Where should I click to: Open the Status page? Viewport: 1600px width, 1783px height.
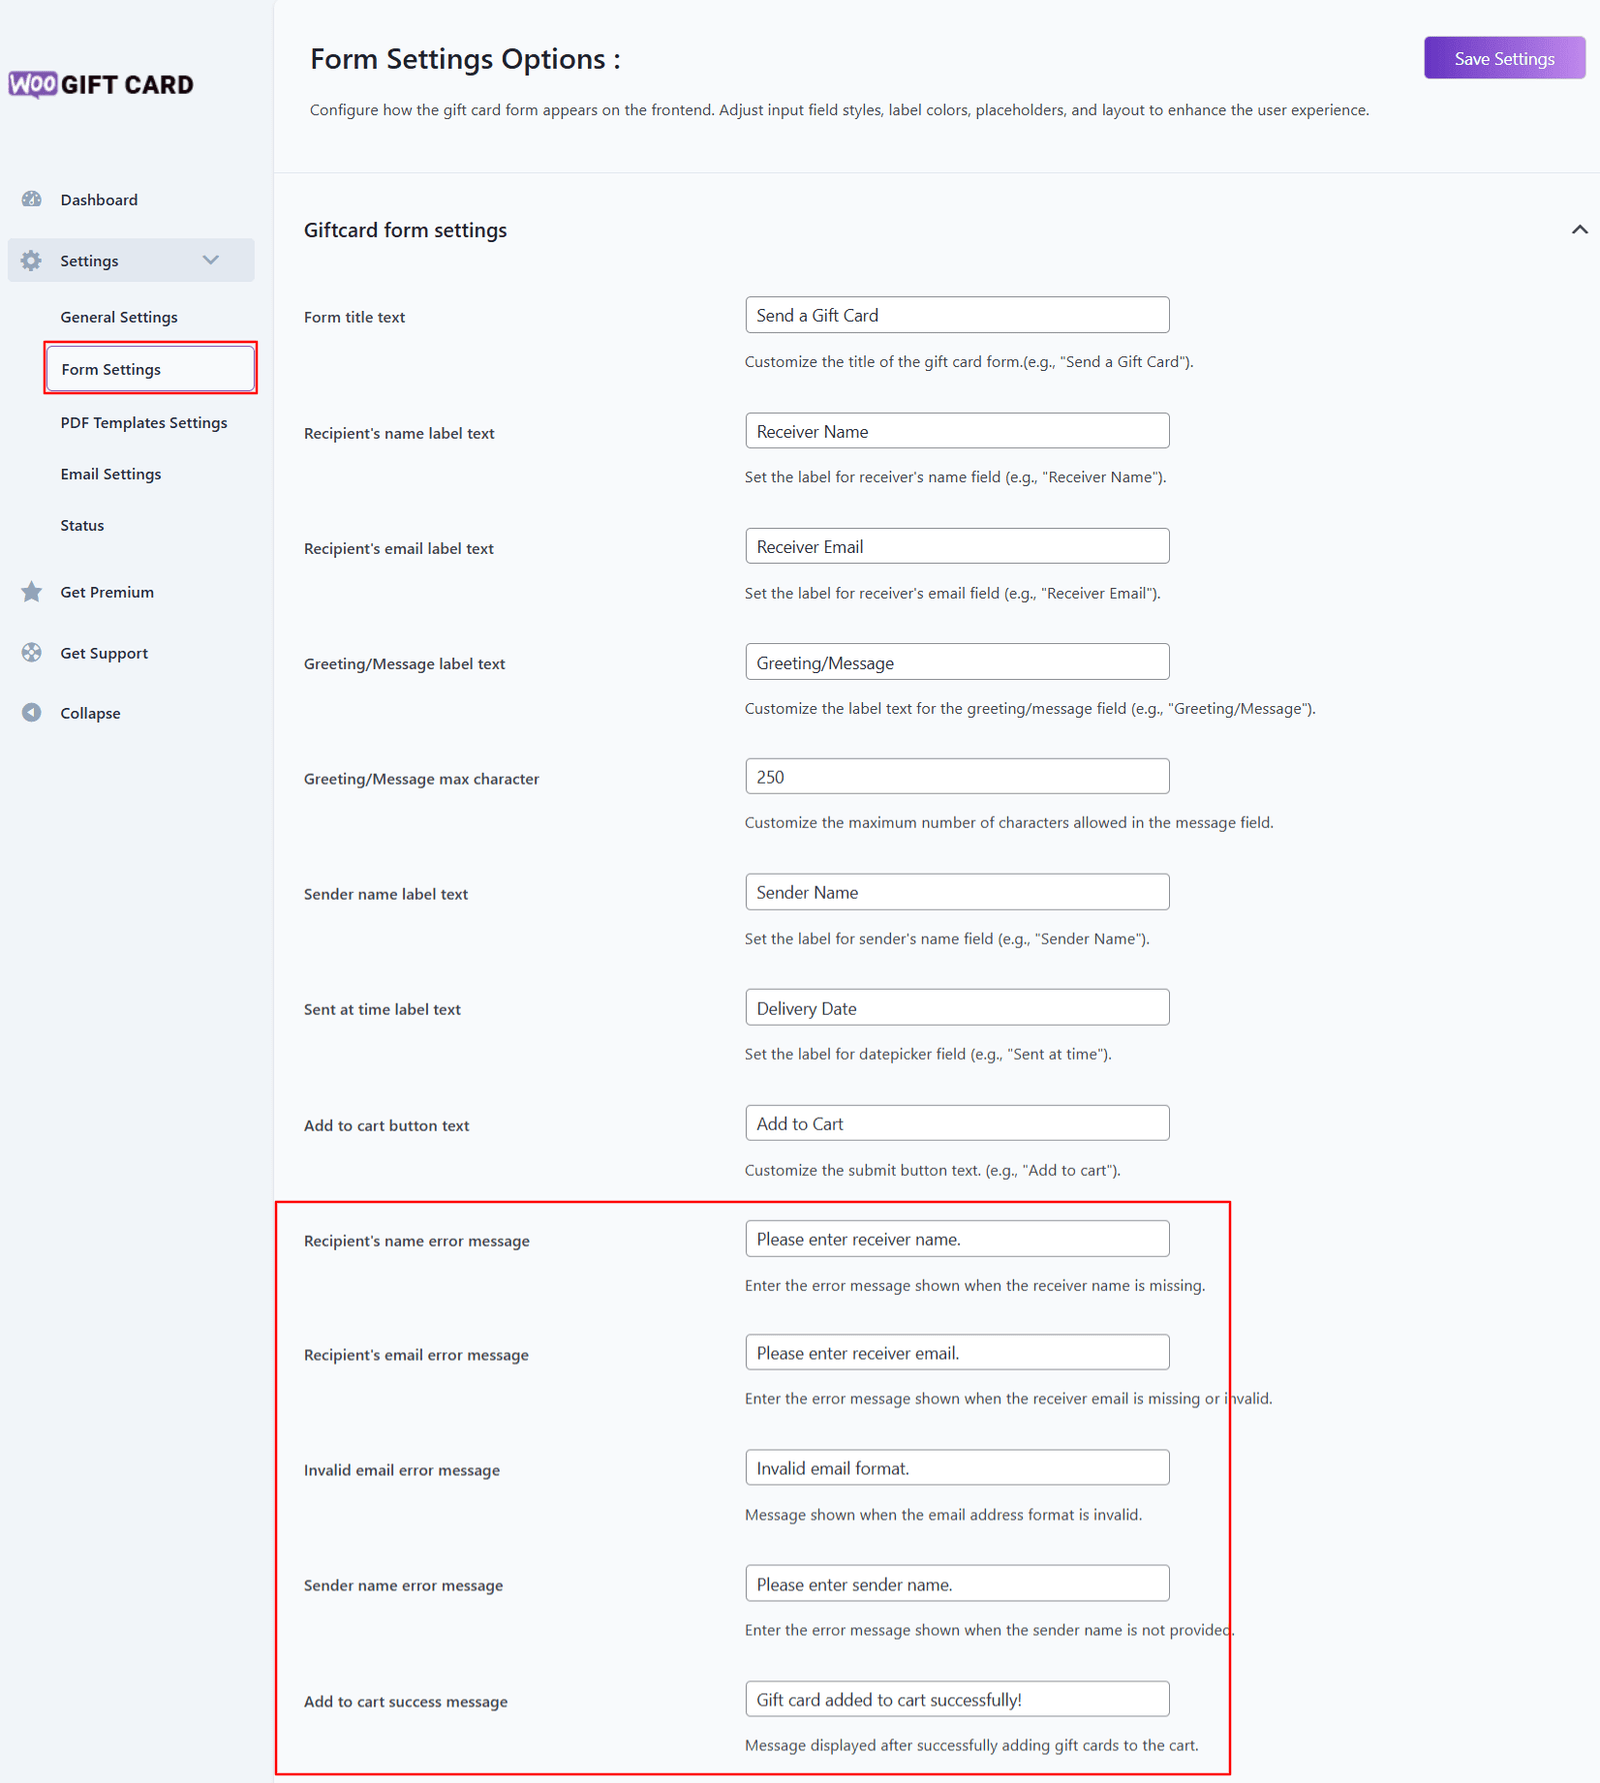pyautogui.click(x=82, y=526)
